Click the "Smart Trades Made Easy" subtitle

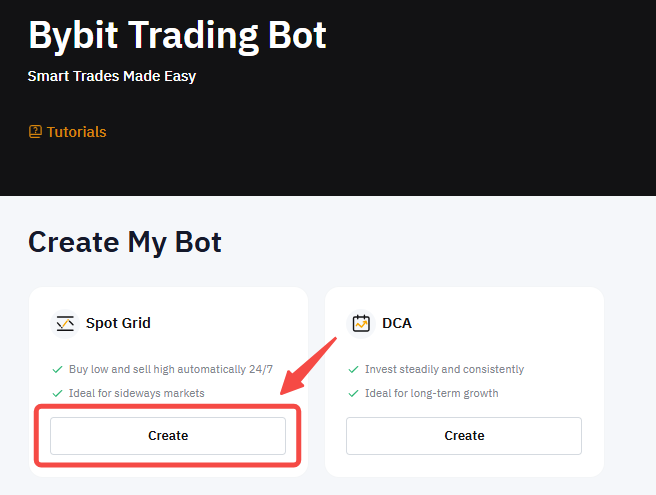point(112,76)
